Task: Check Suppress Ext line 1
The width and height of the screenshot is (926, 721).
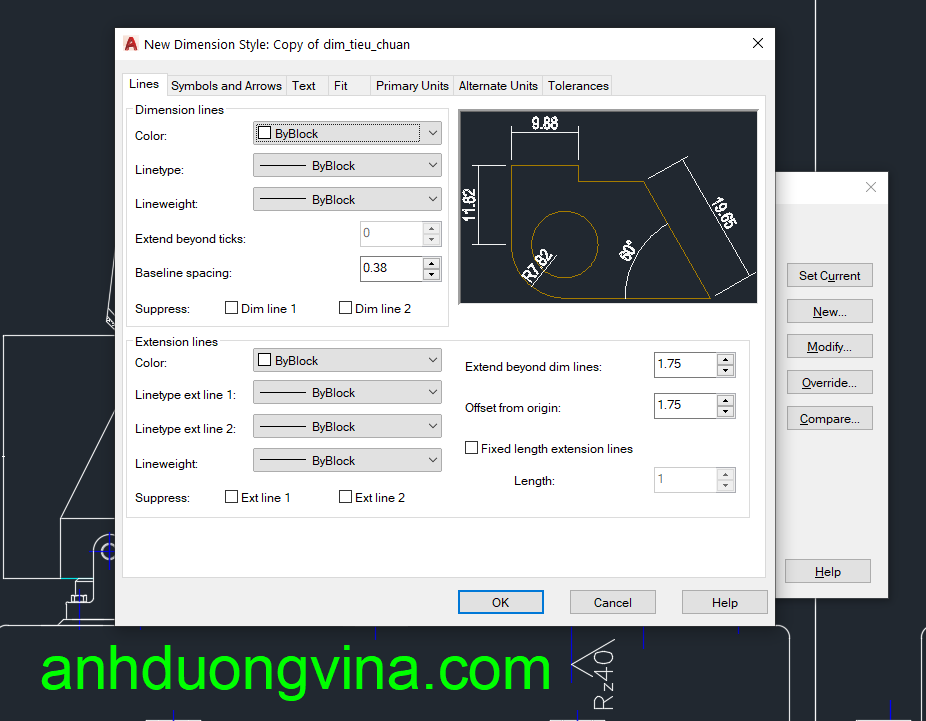Action: (x=232, y=497)
